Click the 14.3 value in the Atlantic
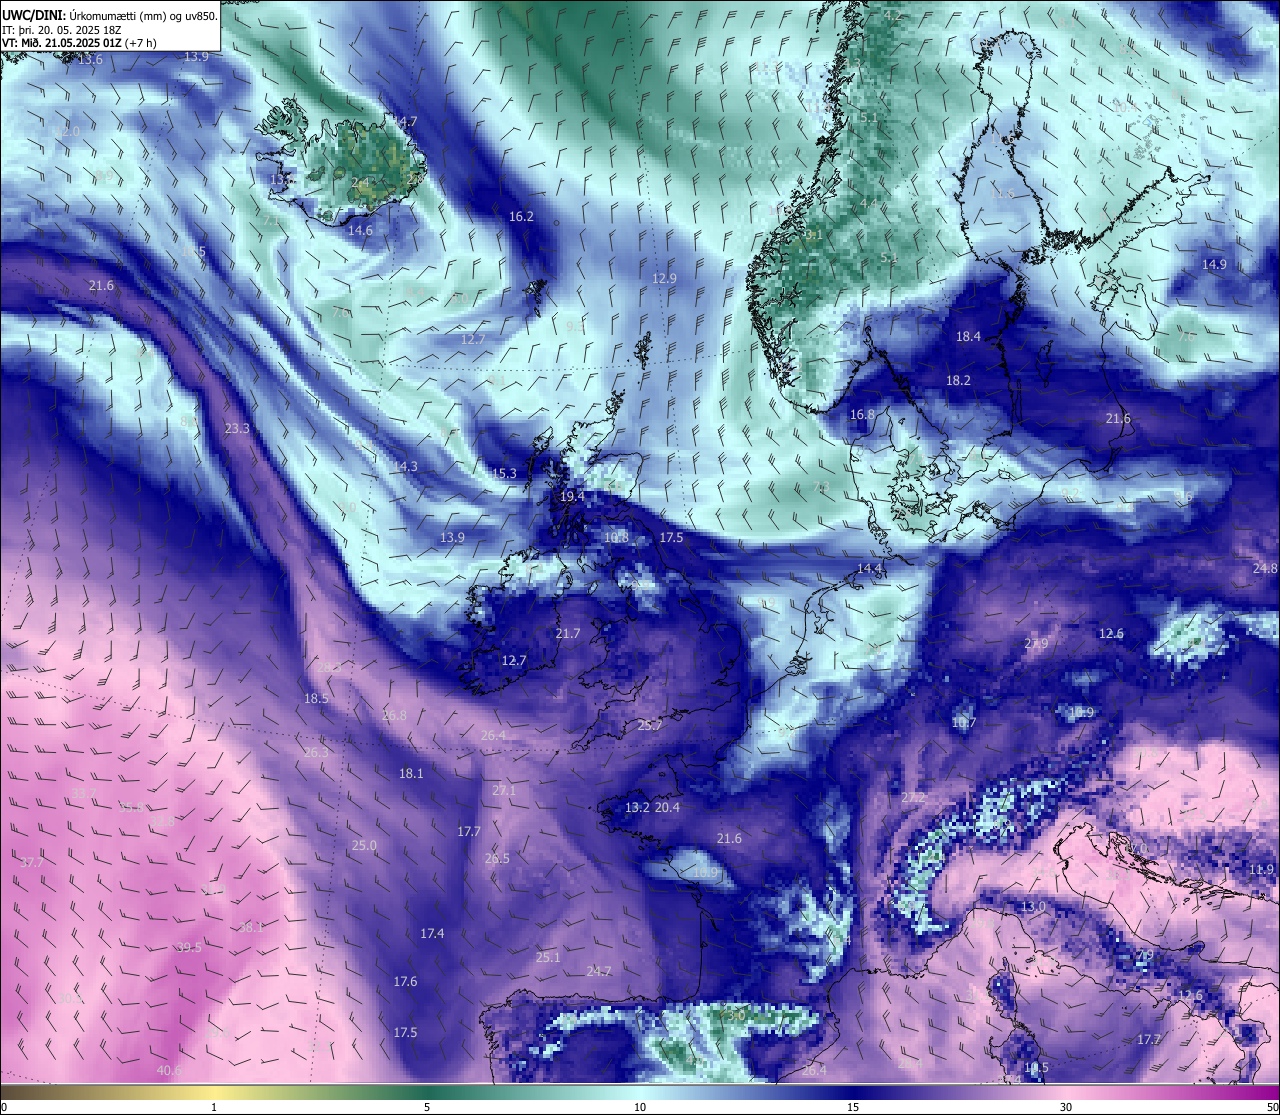The width and height of the screenshot is (1280, 1115). (x=405, y=466)
